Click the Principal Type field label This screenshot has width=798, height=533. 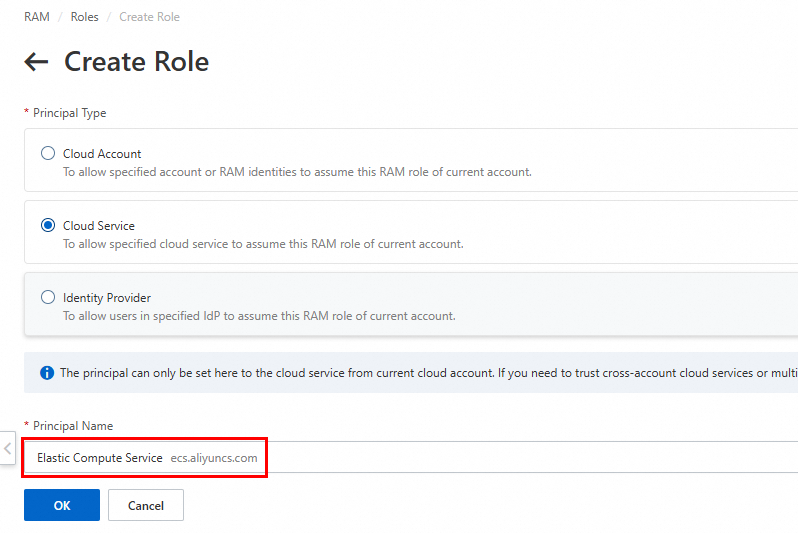[70, 113]
